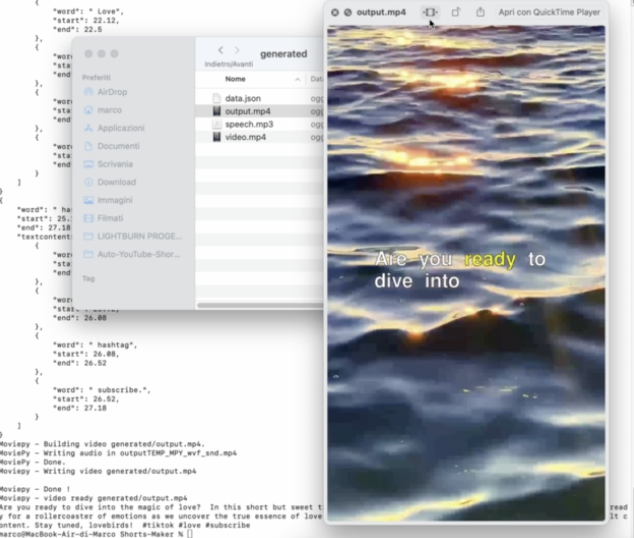Select the data.json file
Image resolution: width=634 pixels, height=538 pixels.
coord(241,99)
